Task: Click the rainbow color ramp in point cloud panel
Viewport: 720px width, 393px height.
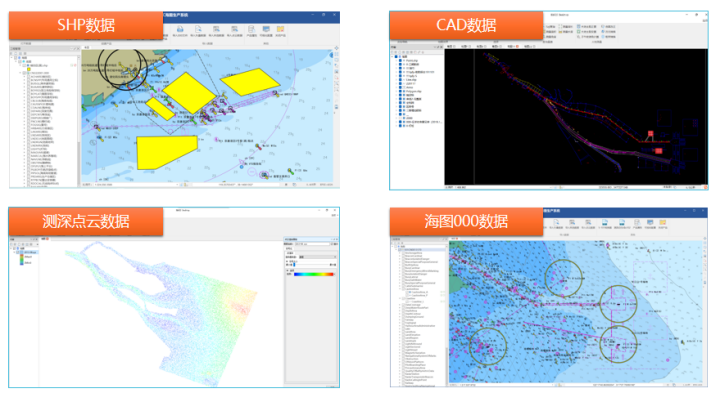Action: pos(314,274)
